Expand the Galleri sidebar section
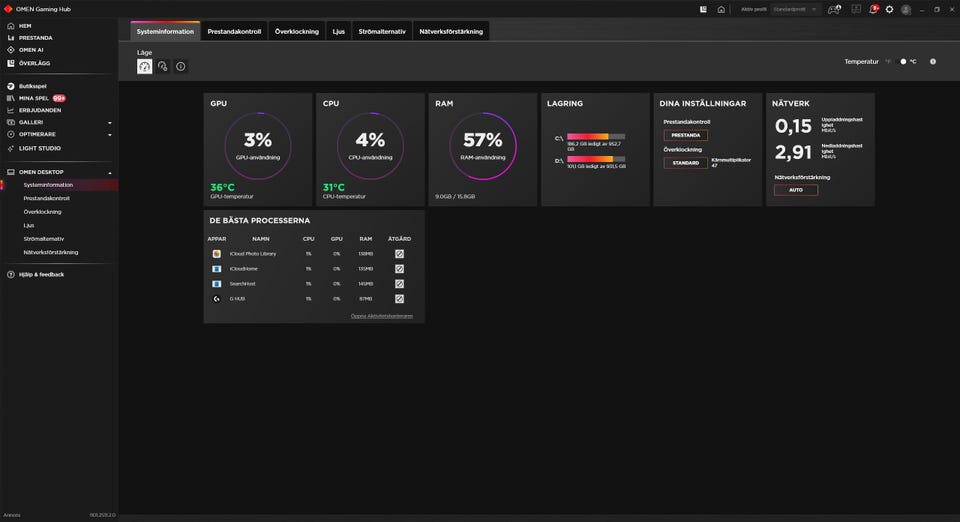Image resolution: width=960 pixels, height=522 pixels. pos(109,122)
